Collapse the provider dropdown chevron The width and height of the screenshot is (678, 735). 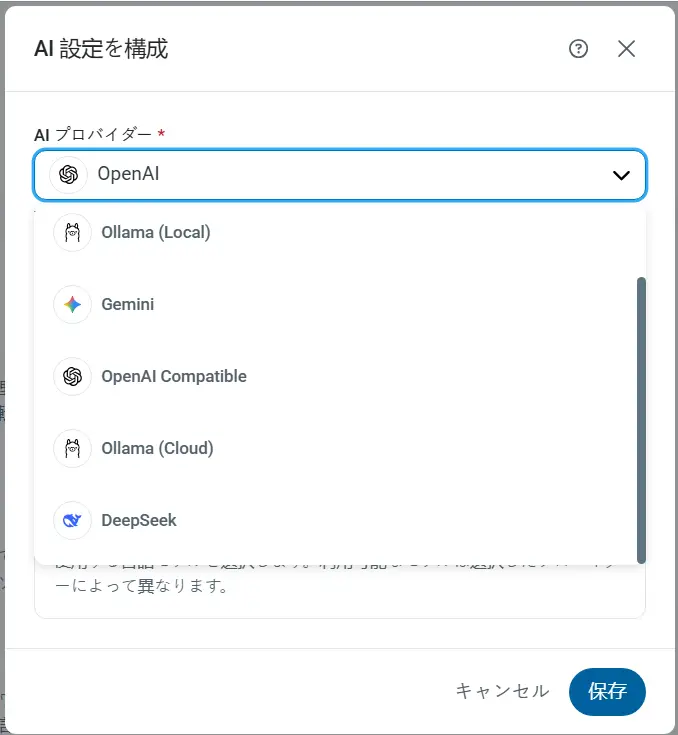[x=621, y=175]
